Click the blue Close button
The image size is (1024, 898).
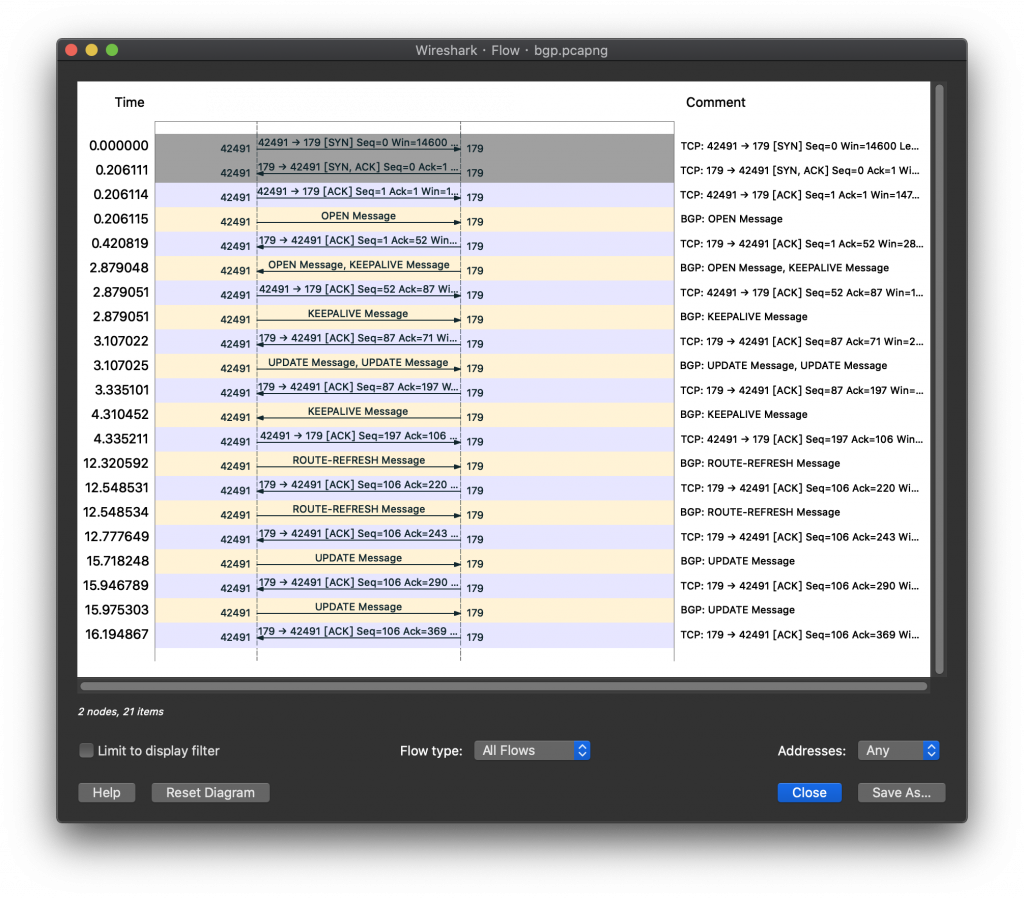[x=809, y=792]
